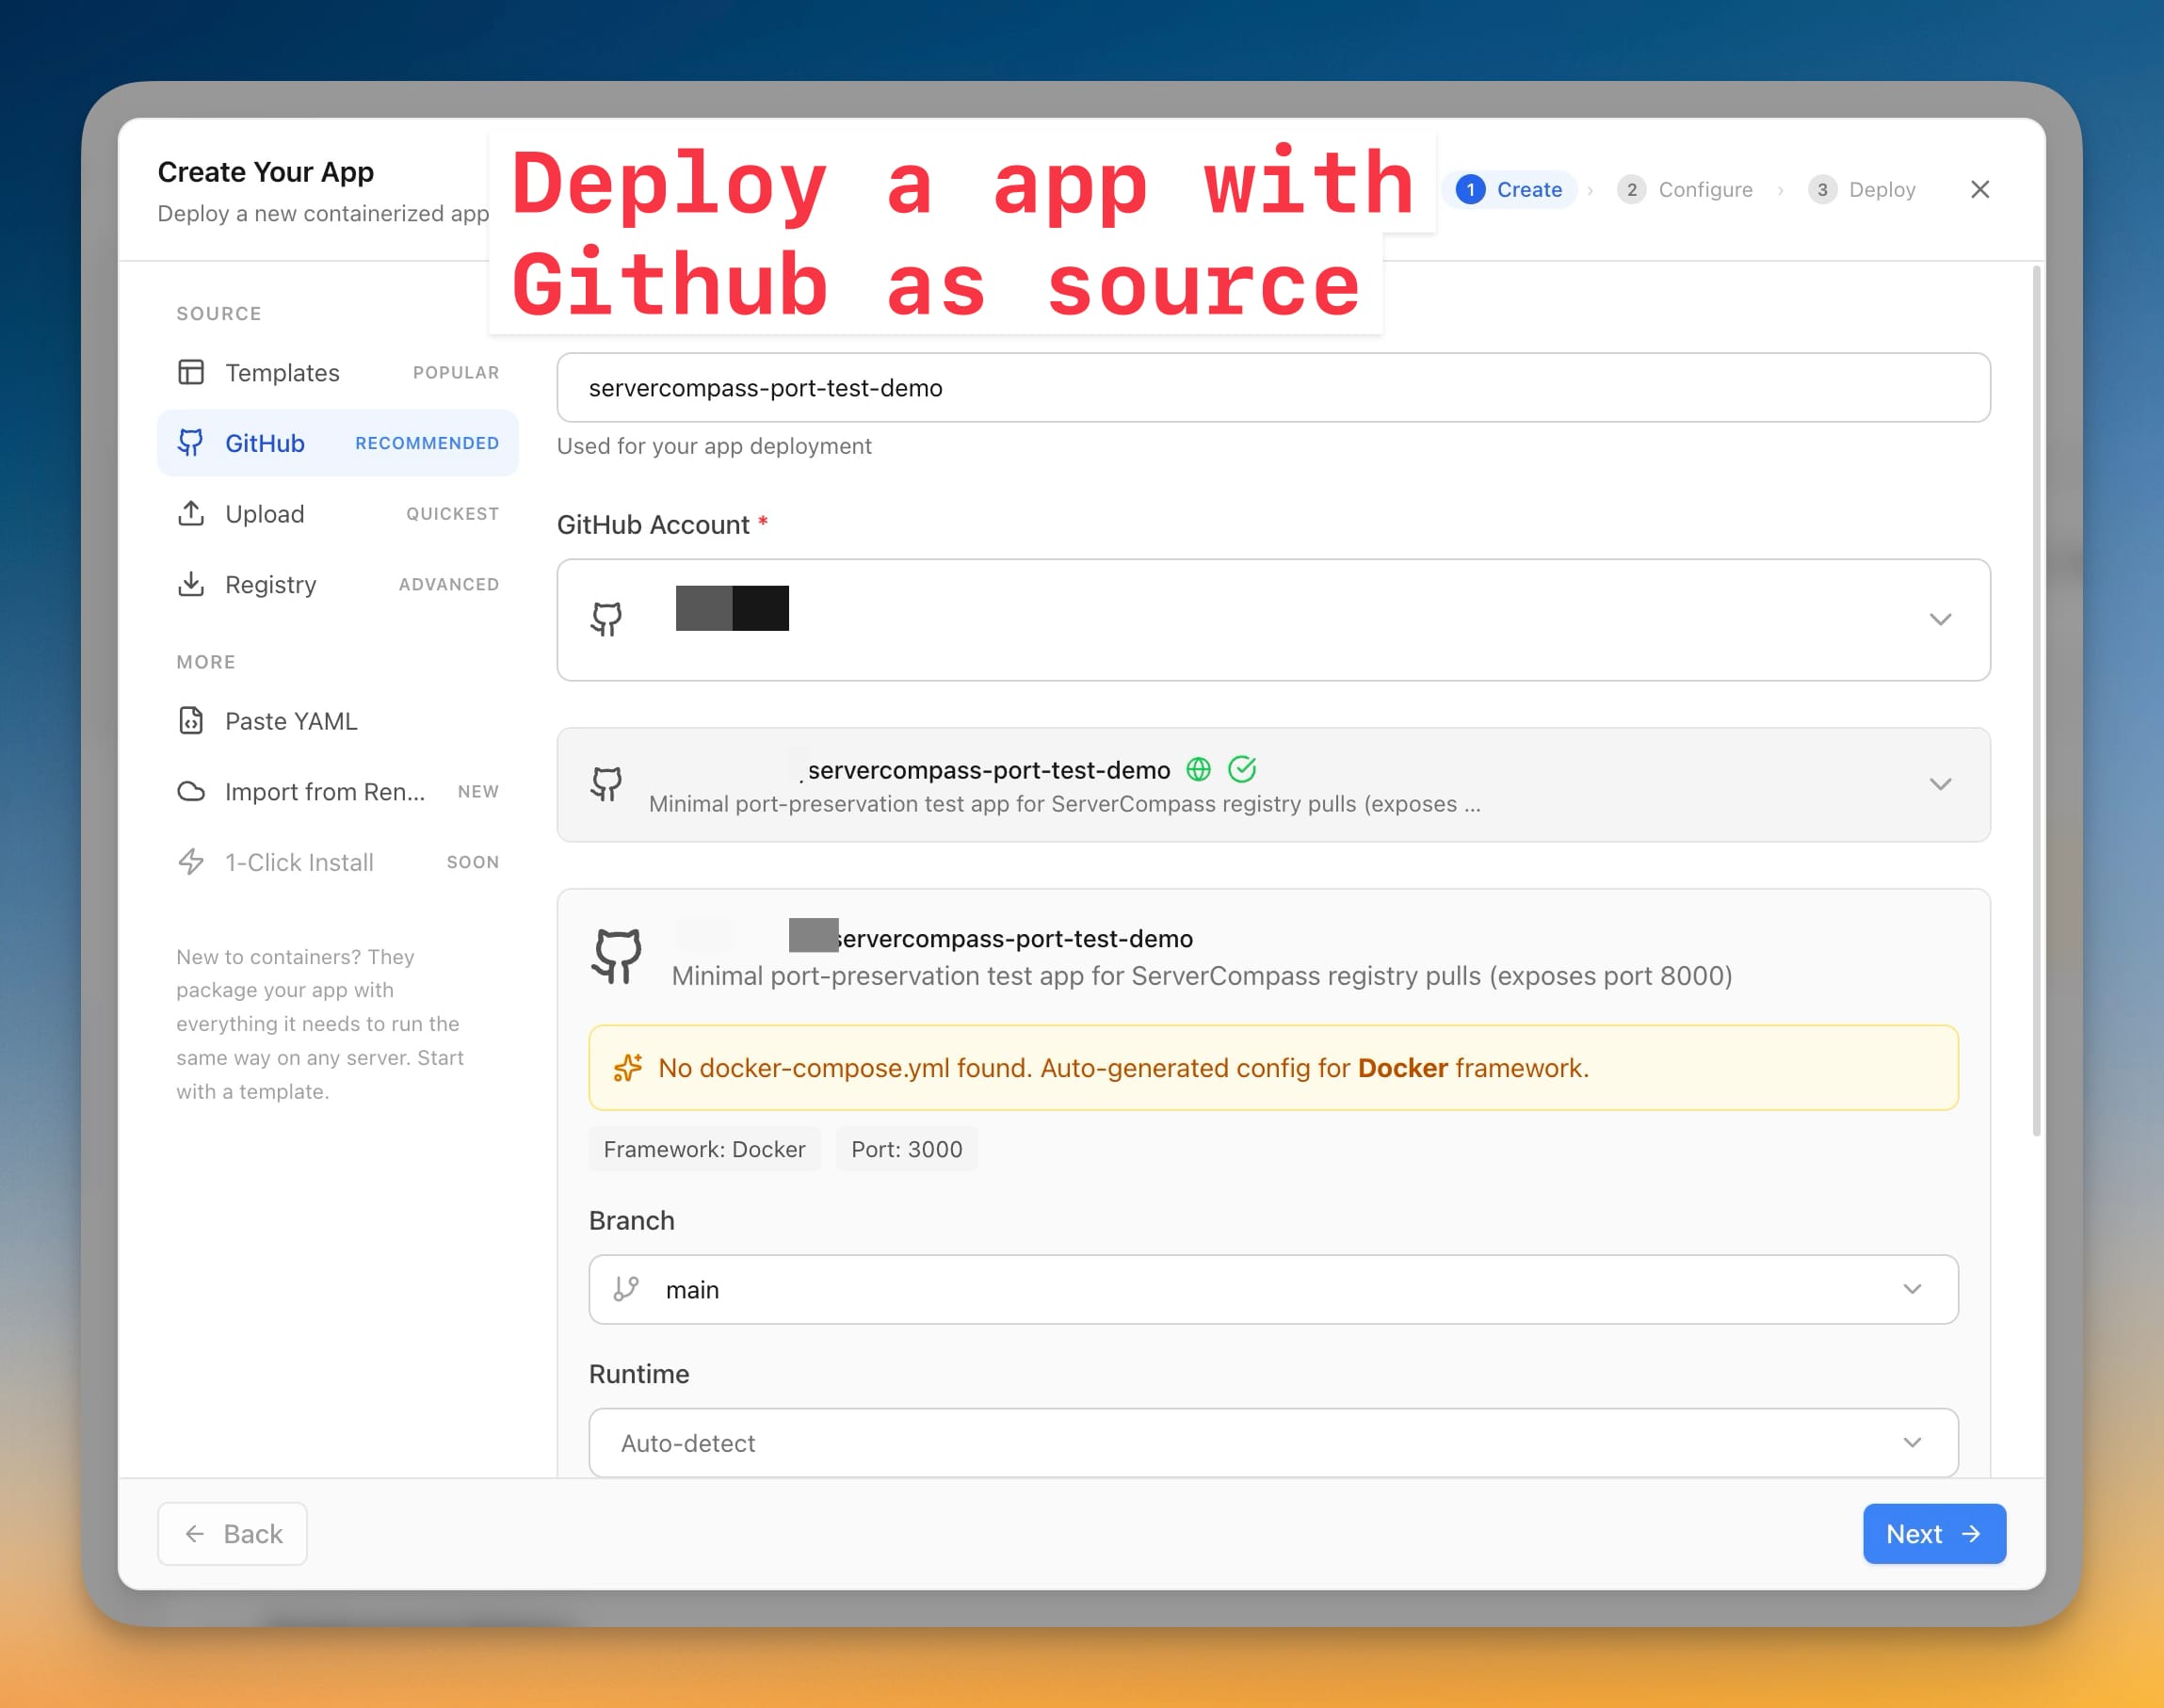Image resolution: width=2164 pixels, height=1708 pixels.
Task: Click the RECOMMENDED badge next to GitHub
Action: click(x=427, y=443)
